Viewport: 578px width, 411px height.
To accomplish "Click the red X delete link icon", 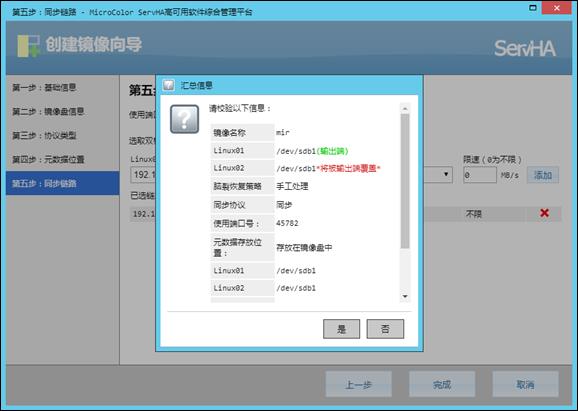I will 544,213.
